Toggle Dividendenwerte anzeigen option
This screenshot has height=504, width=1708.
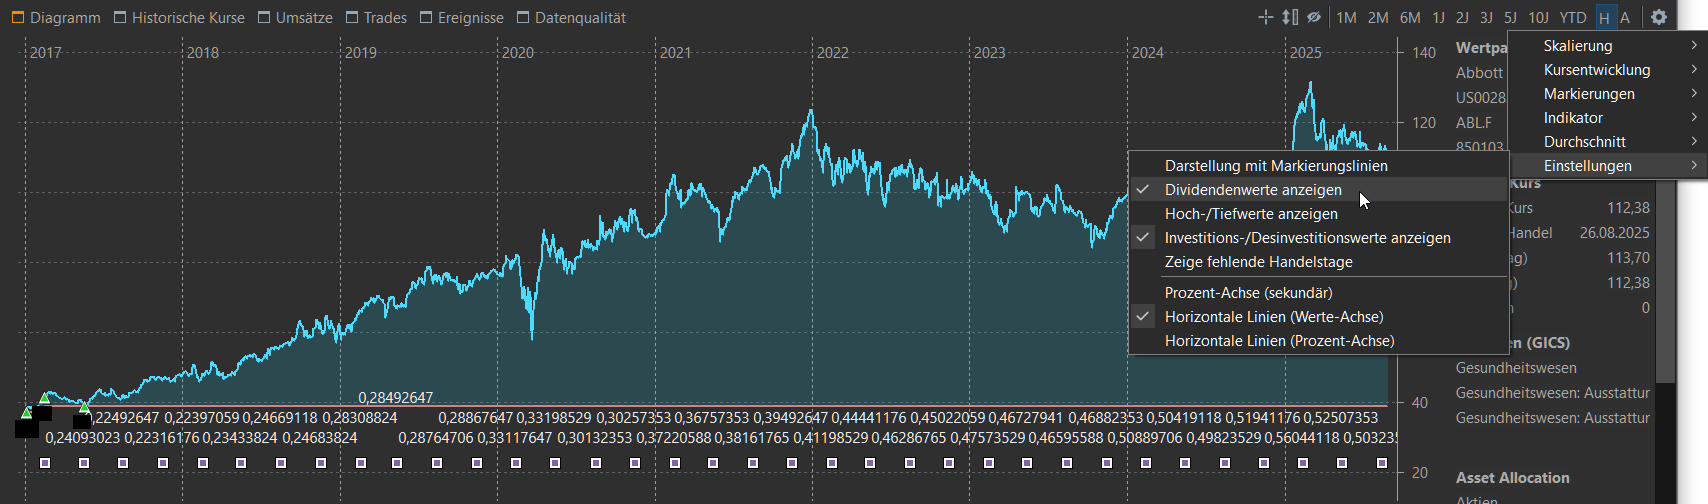(1253, 190)
